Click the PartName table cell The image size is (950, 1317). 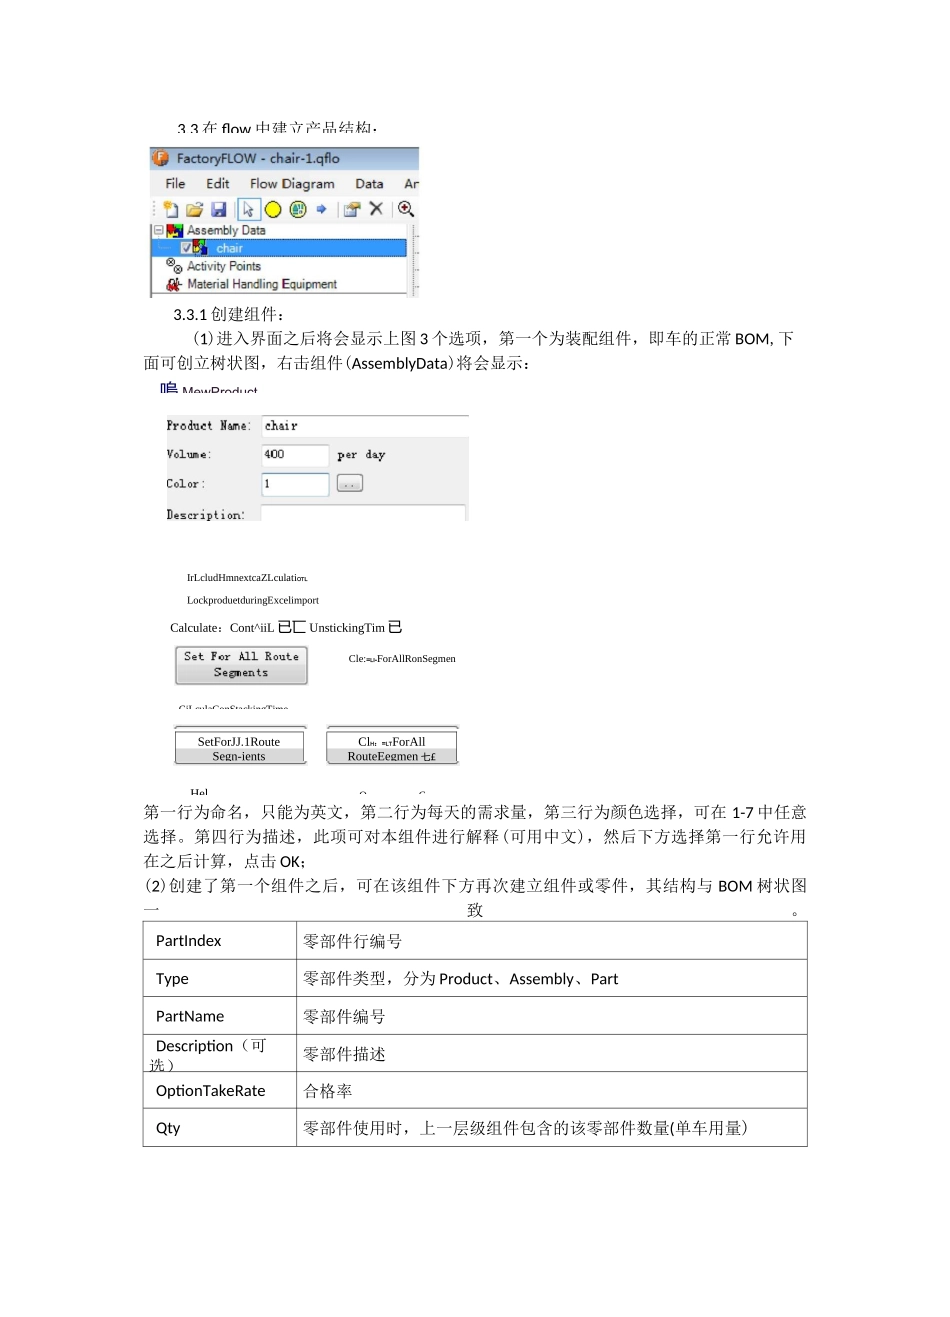pos(220,1016)
